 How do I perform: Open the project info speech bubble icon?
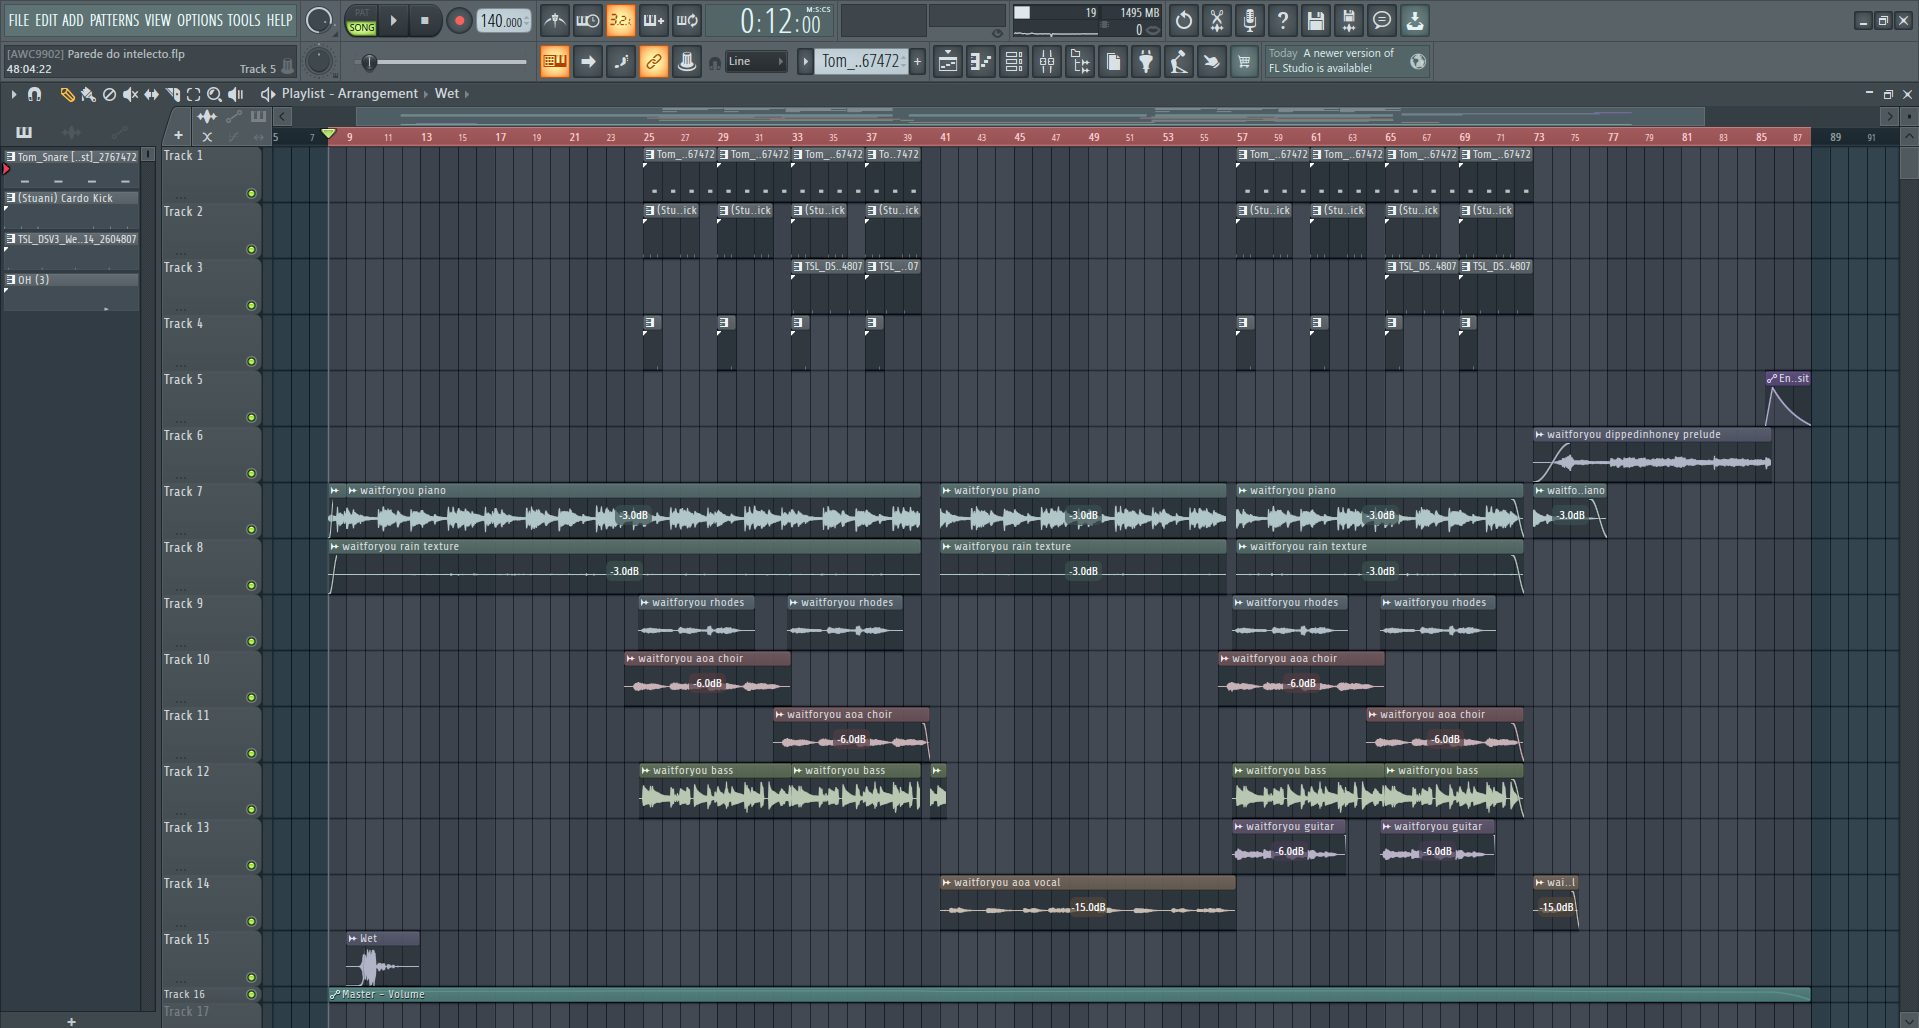(1382, 20)
